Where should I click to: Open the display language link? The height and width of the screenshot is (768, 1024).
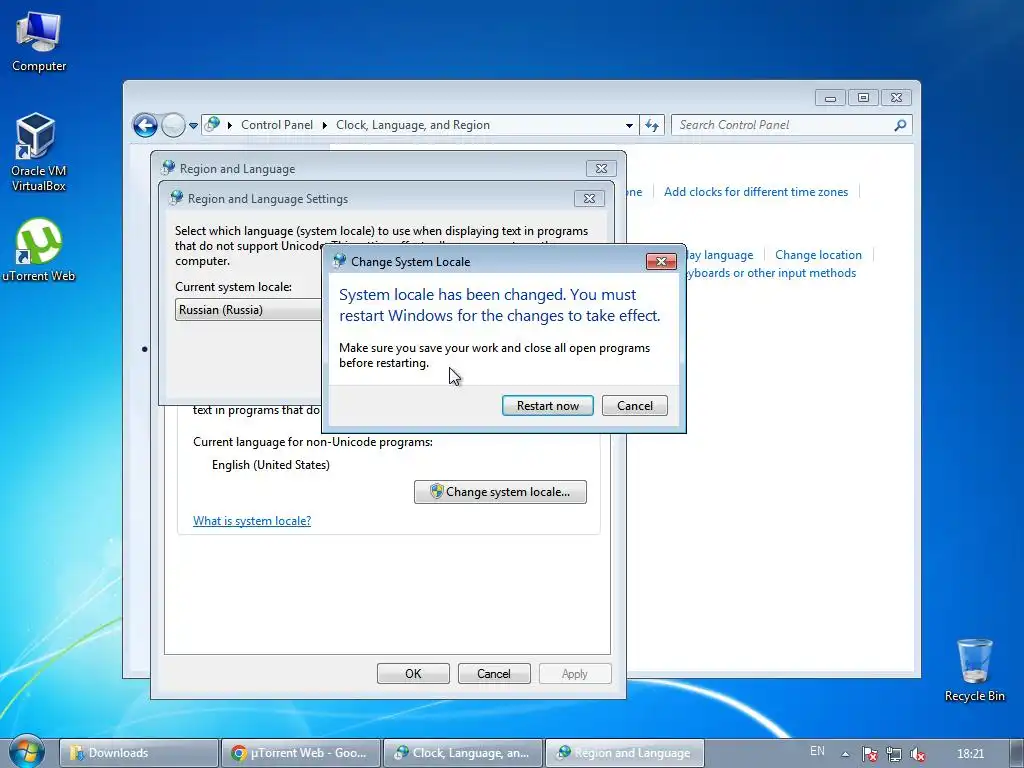(x=720, y=255)
